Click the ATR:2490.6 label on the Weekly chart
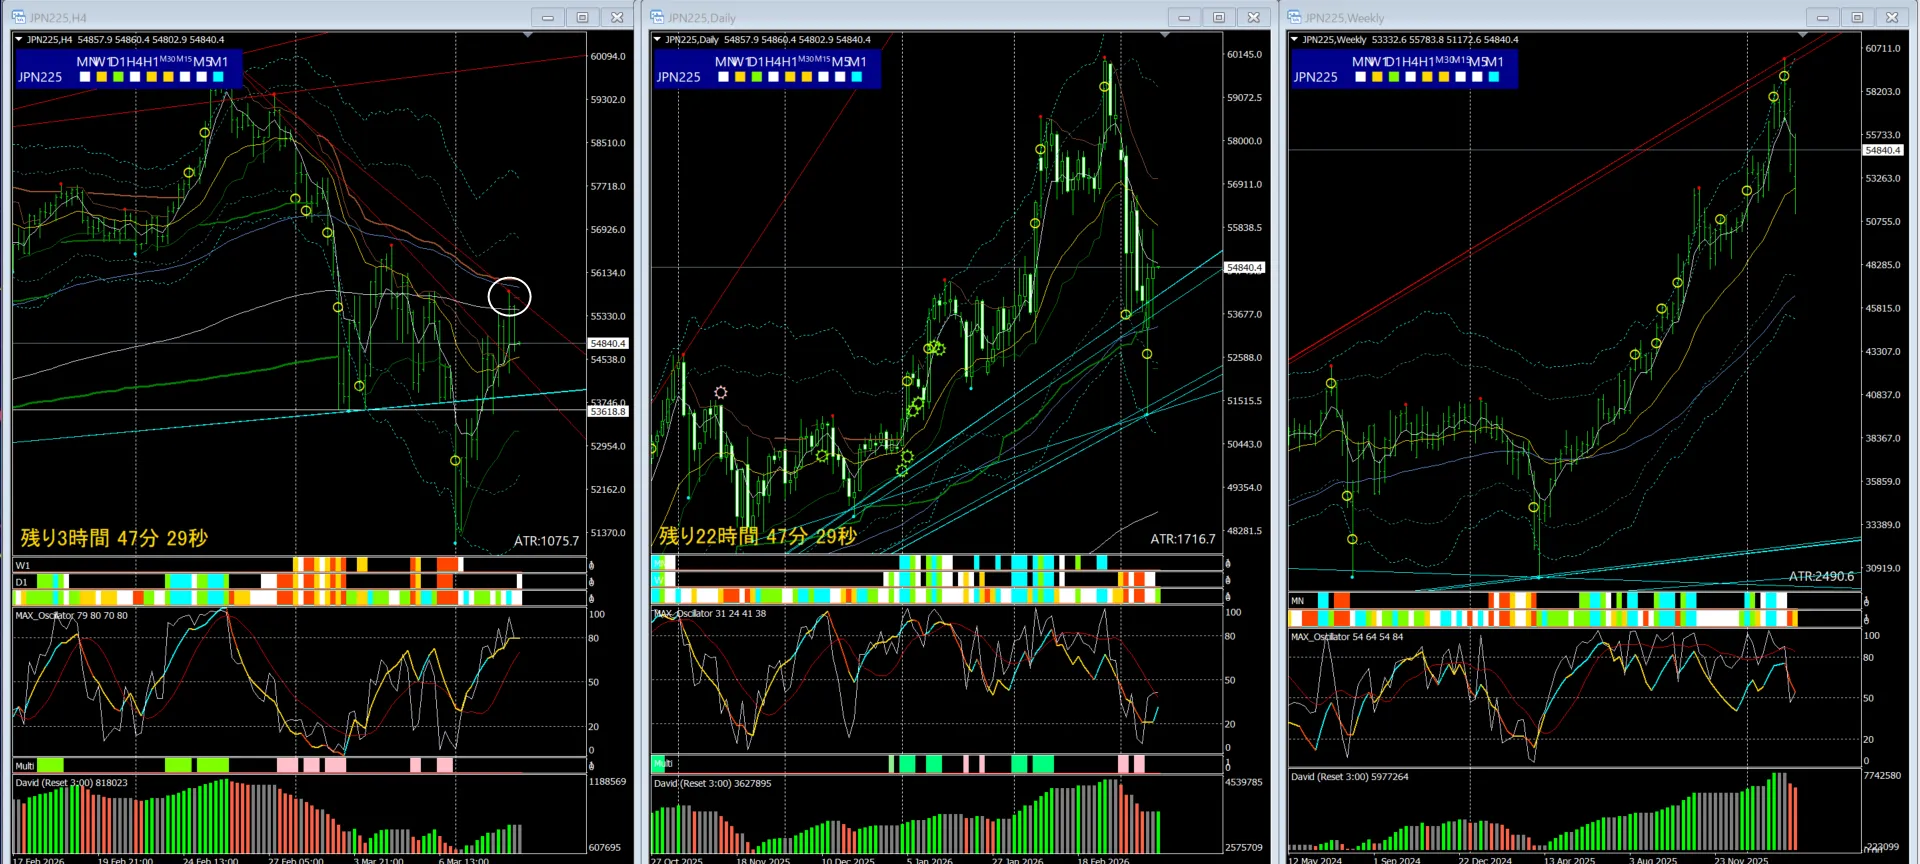 click(x=1821, y=576)
